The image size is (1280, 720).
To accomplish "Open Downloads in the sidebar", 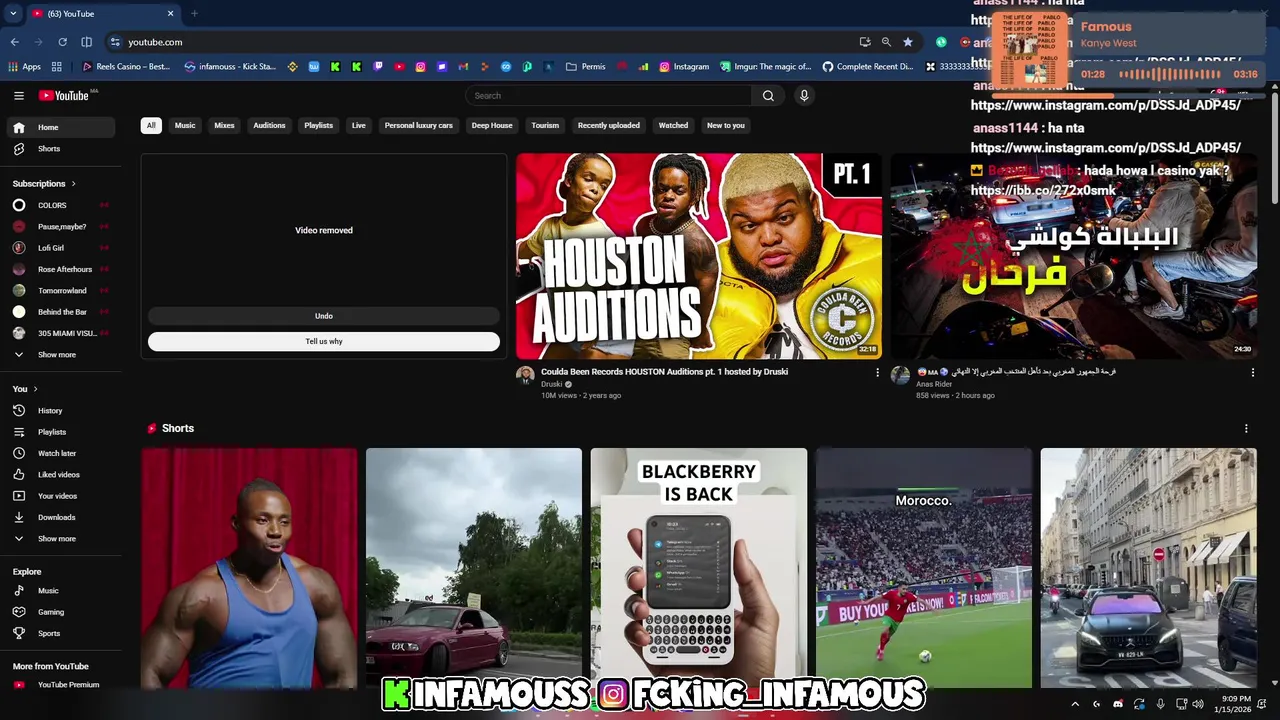I will point(62,518).
